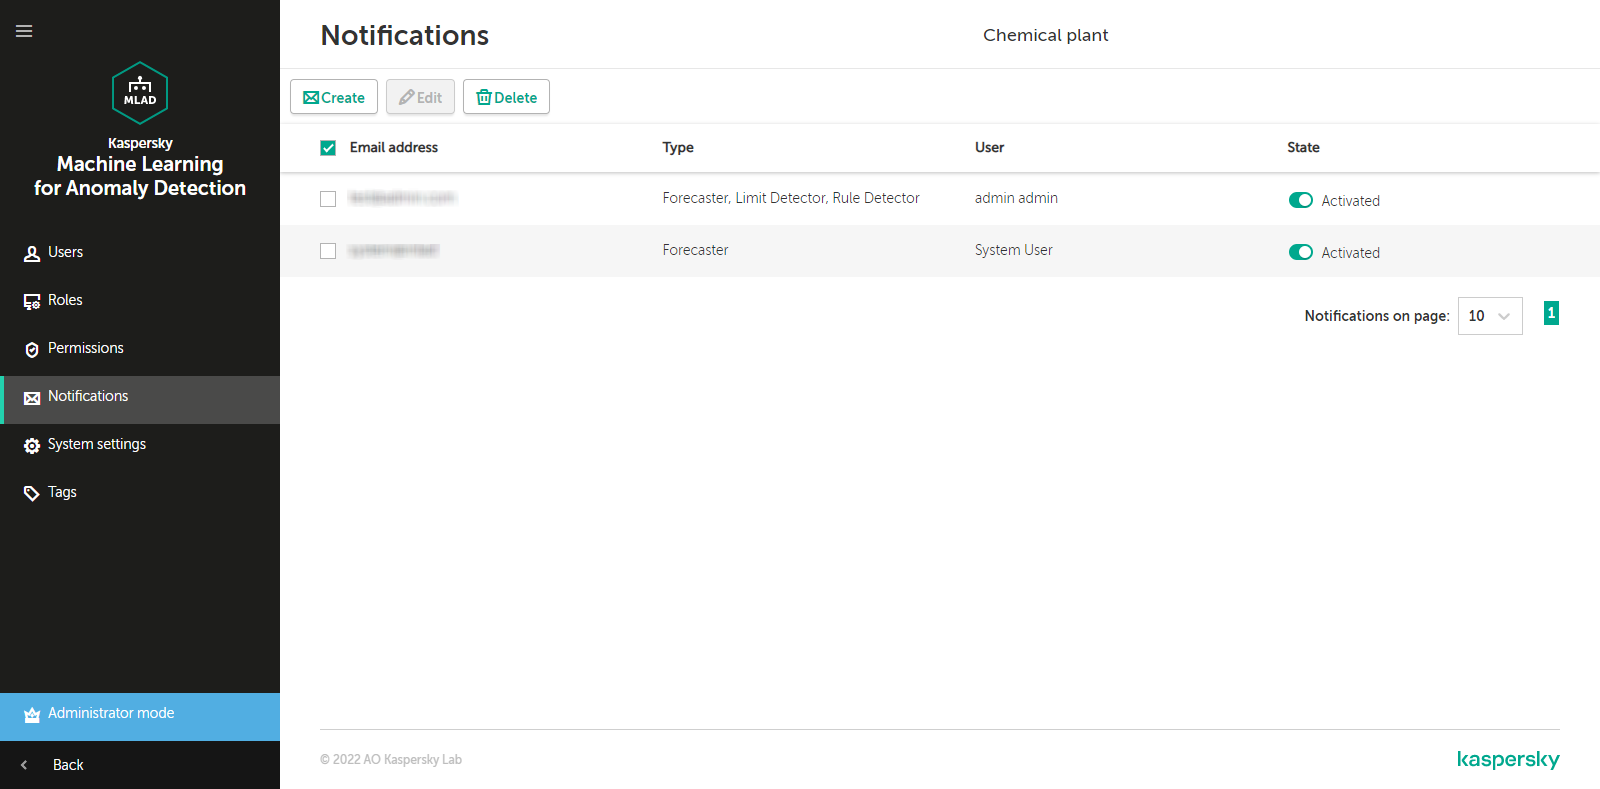Click the hamburger menu icon
This screenshot has width=1600, height=789.
(24, 31)
